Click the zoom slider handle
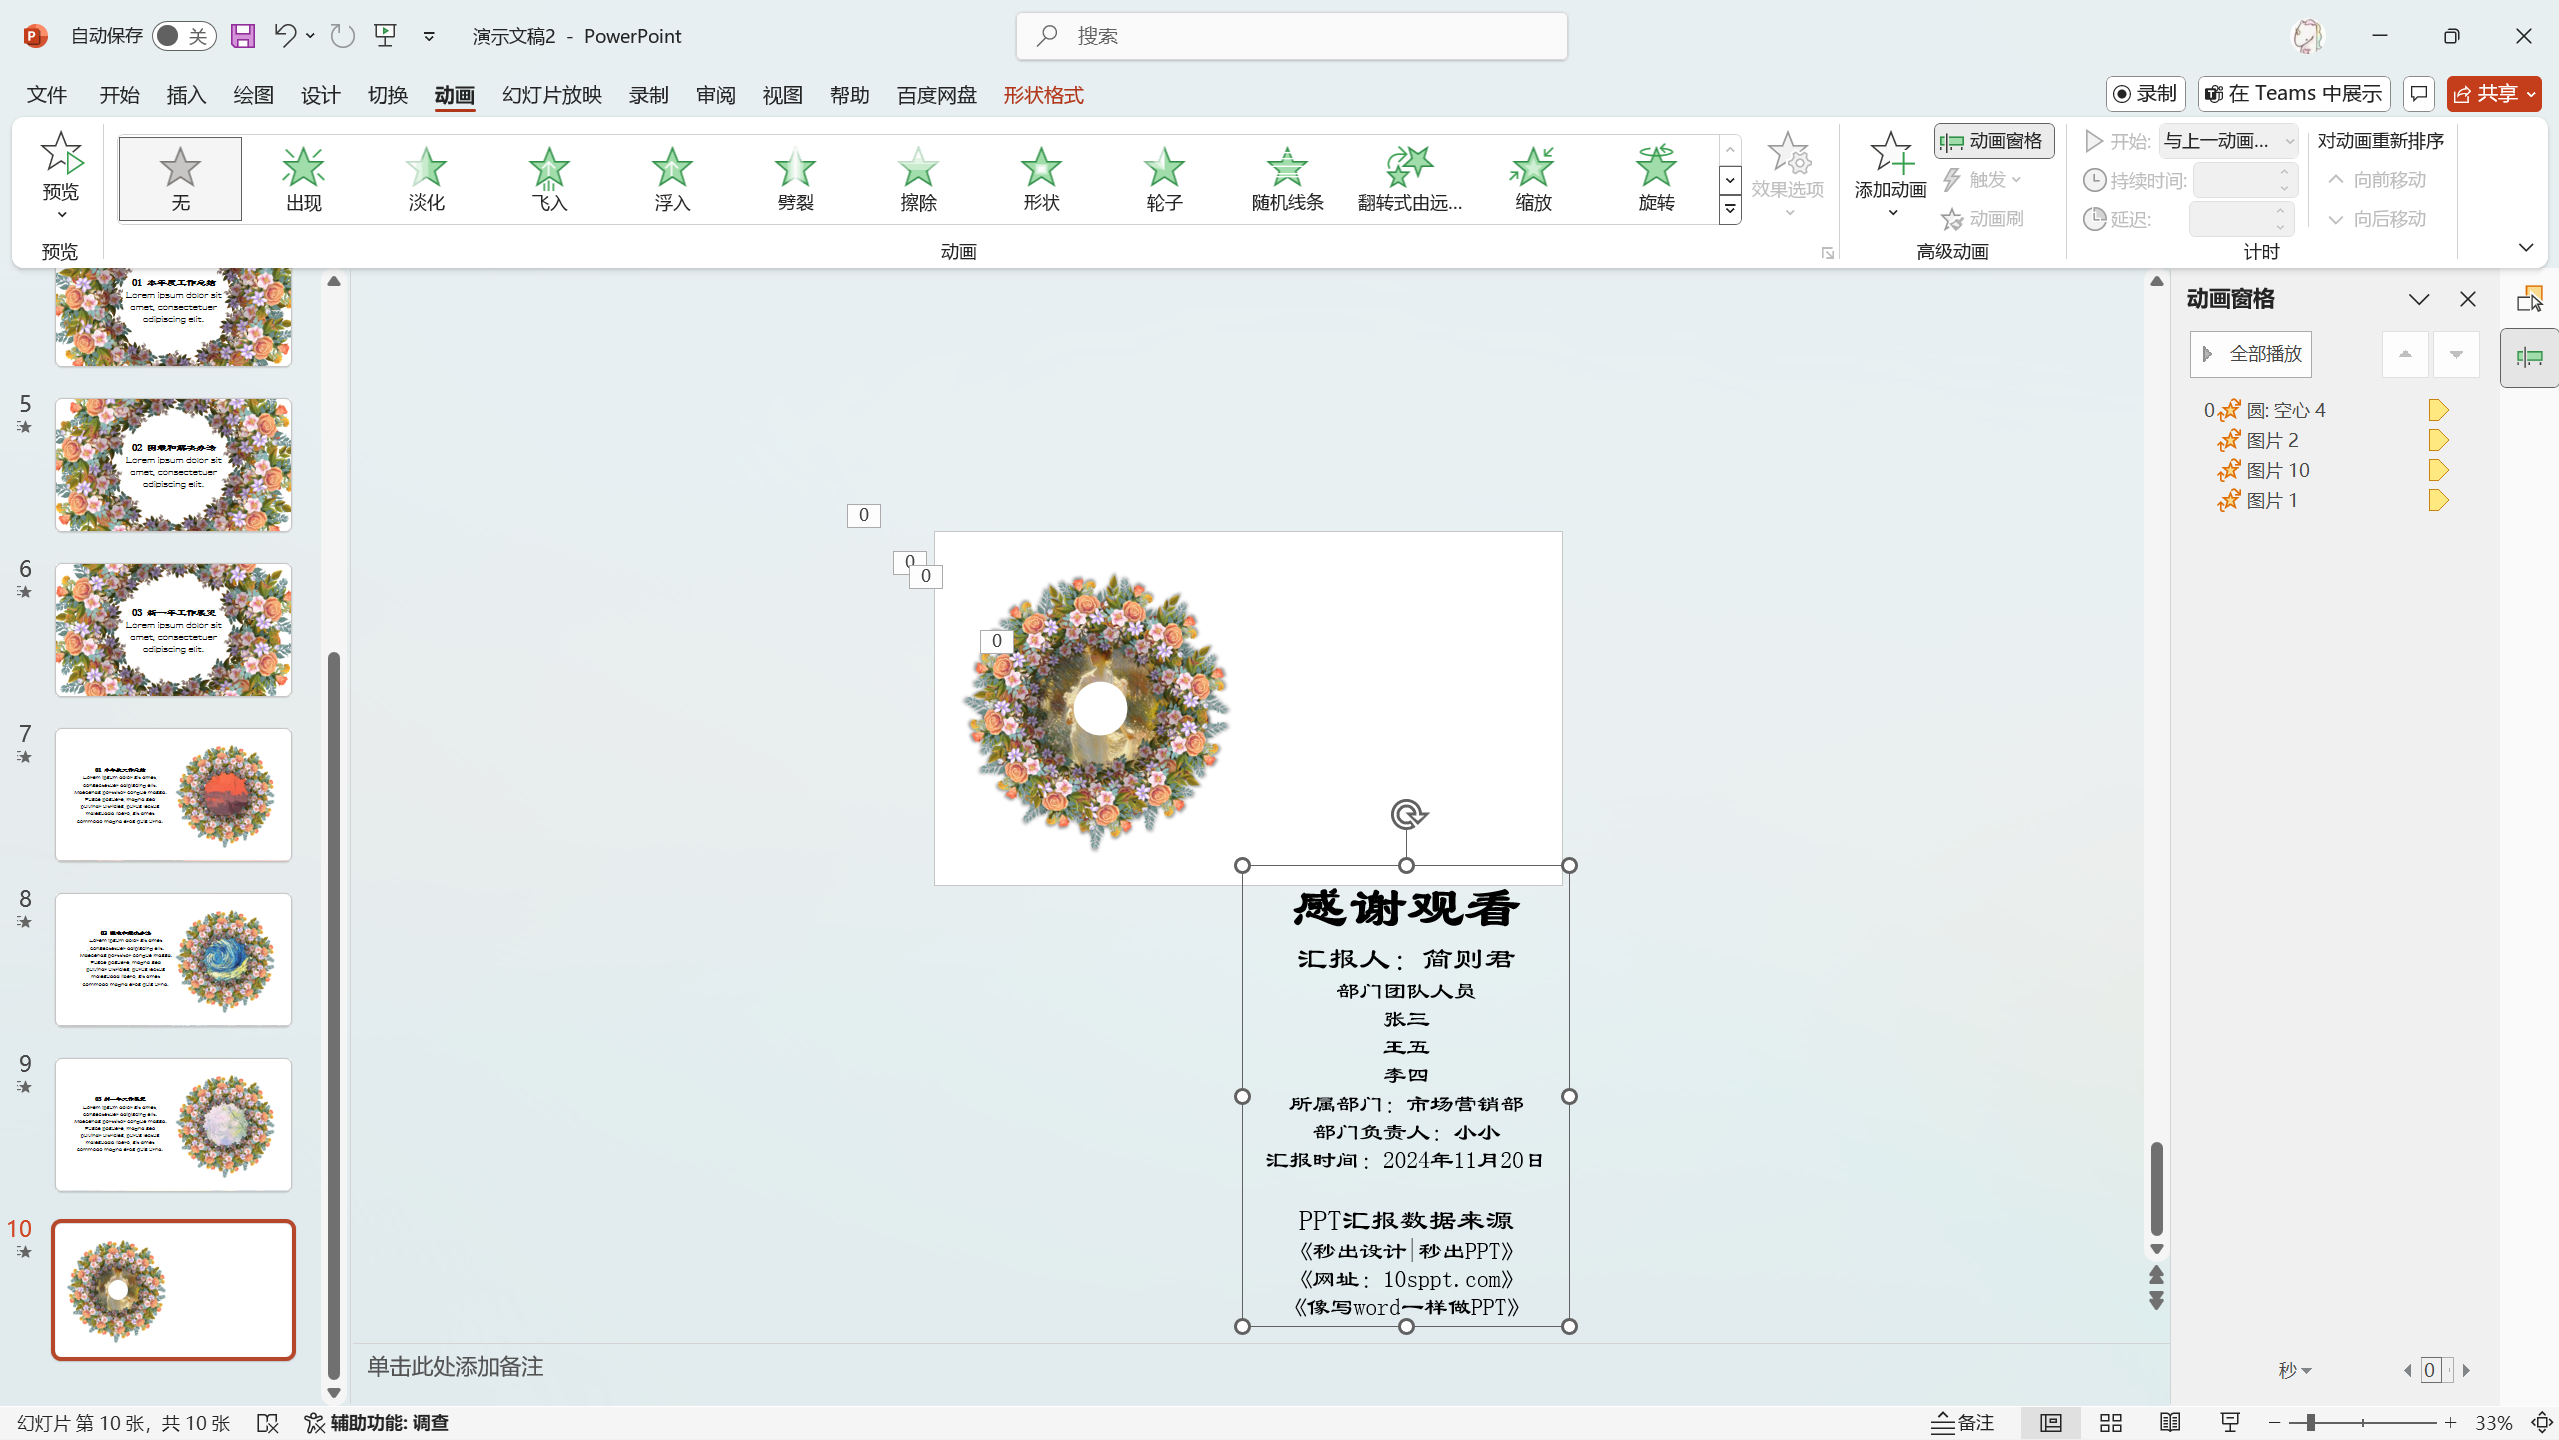The height and width of the screenshot is (1440, 2559). (2311, 1422)
